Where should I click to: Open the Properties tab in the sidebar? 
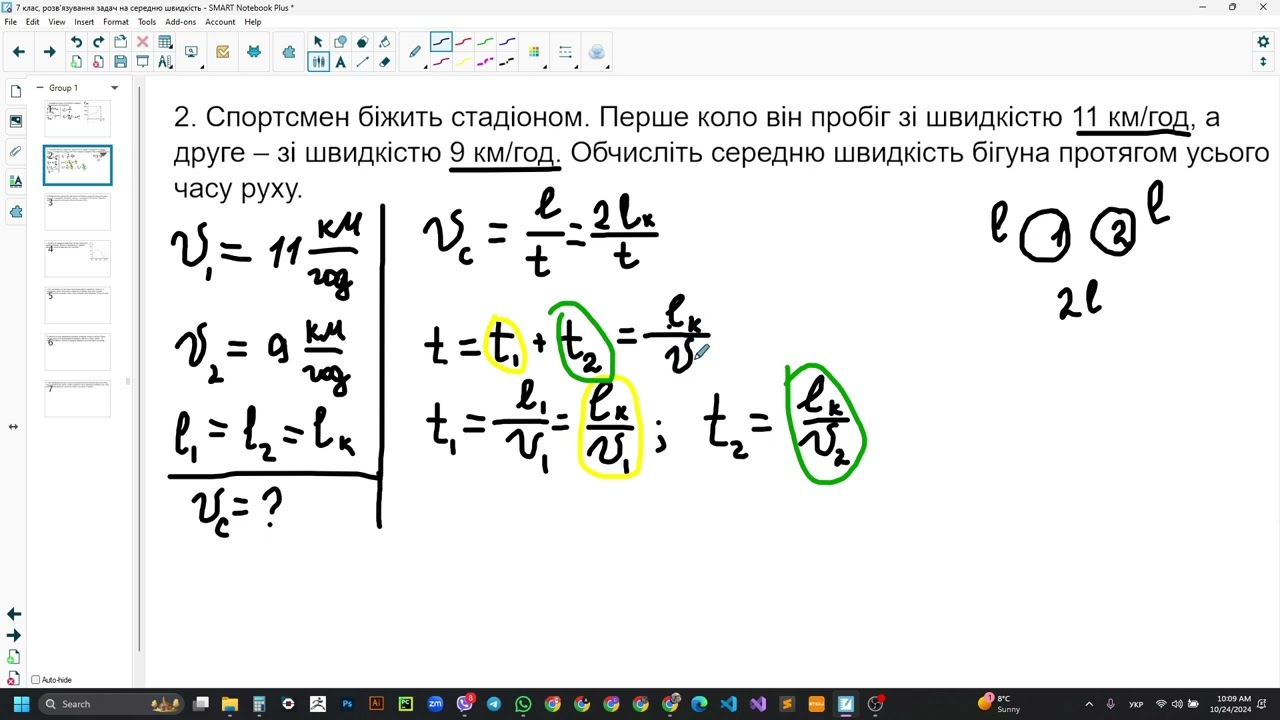16,181
